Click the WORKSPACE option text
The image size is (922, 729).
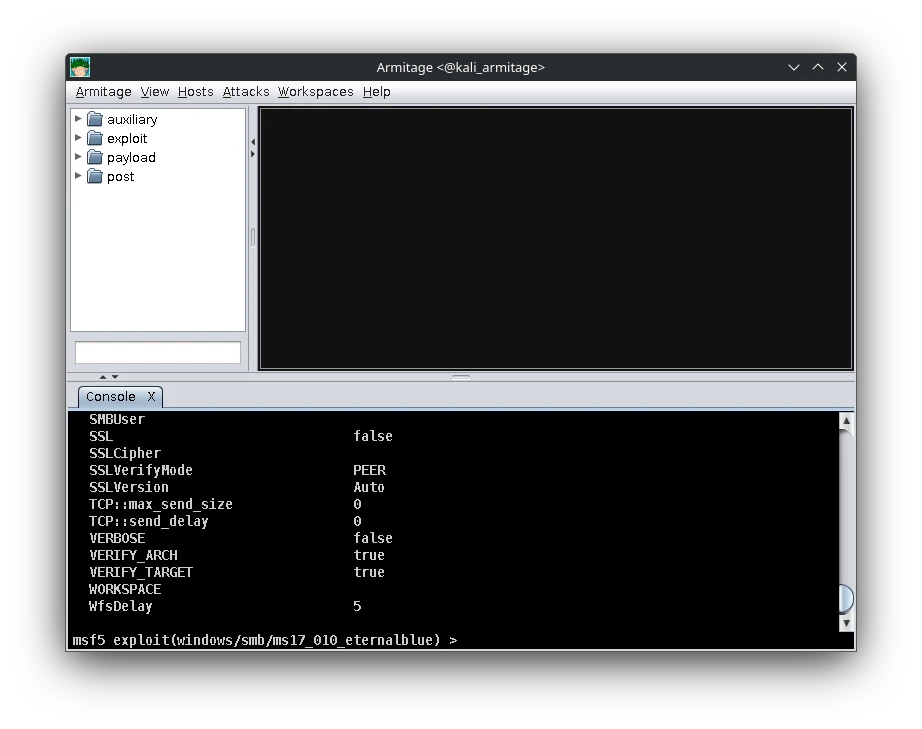(x=125, y=589)
